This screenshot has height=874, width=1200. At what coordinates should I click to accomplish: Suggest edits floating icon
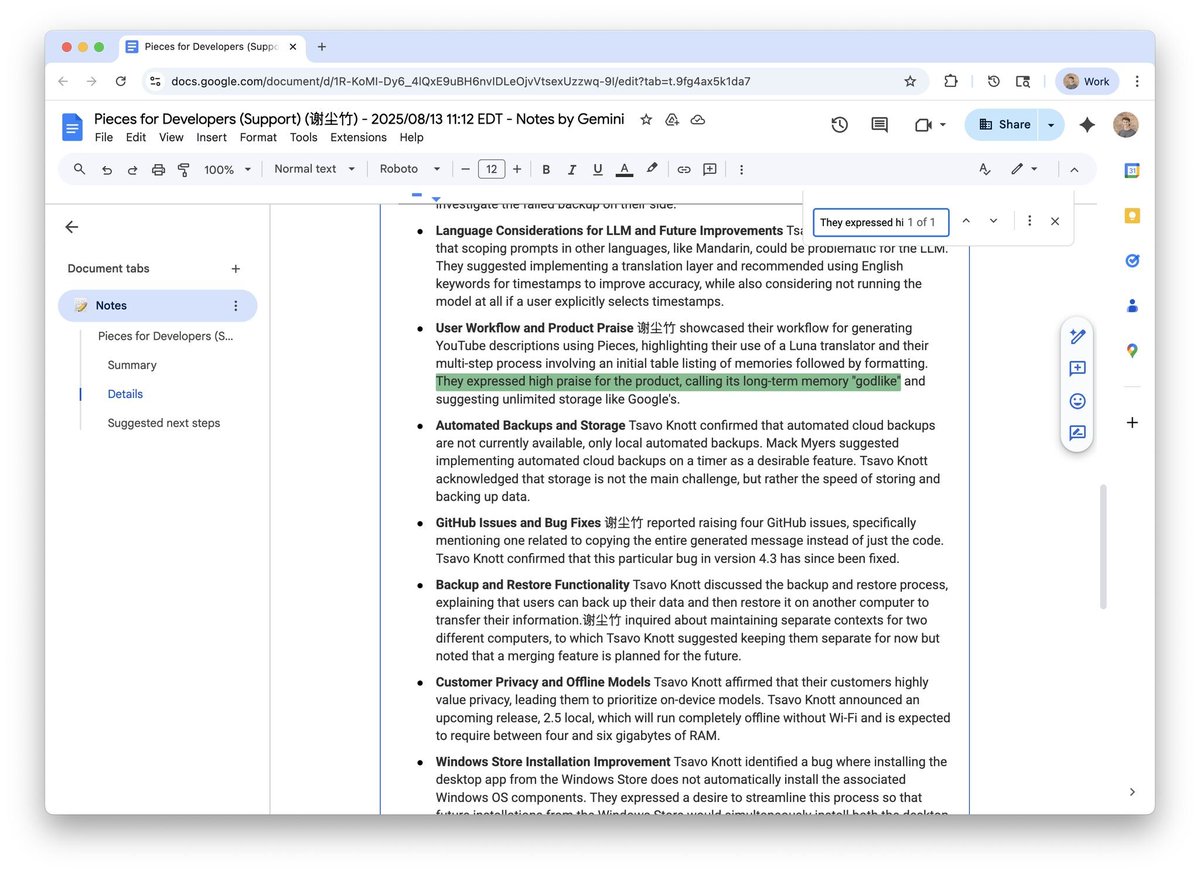click(x=1077, y=433)
